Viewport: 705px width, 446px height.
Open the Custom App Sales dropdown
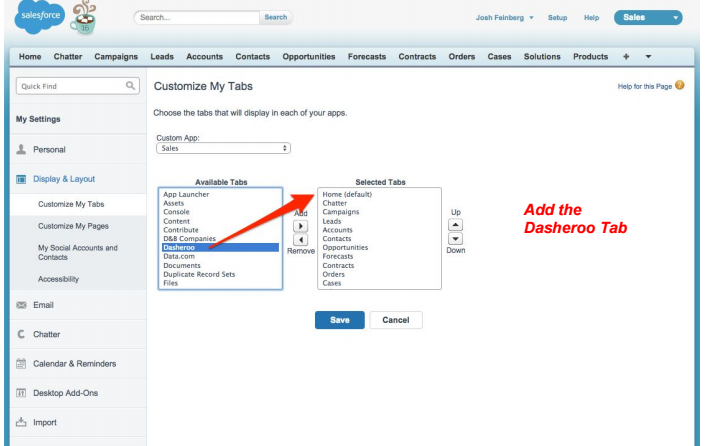pos(223,148)
